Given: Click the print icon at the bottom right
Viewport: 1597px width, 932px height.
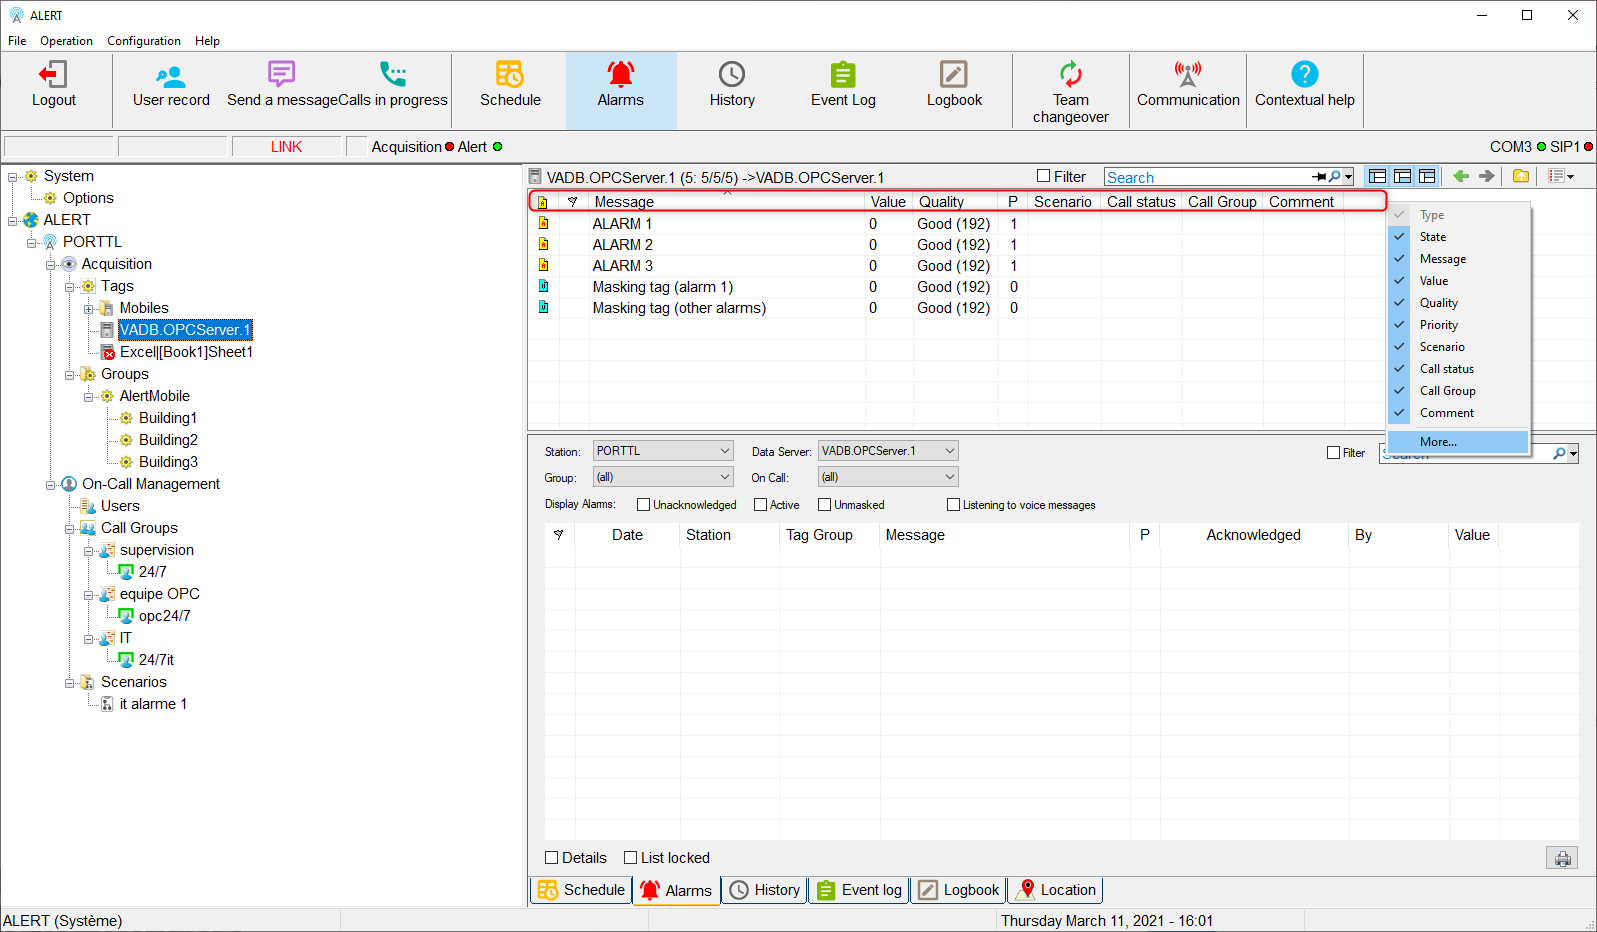Looking at the screenshot, I should tap(1562, 858).
